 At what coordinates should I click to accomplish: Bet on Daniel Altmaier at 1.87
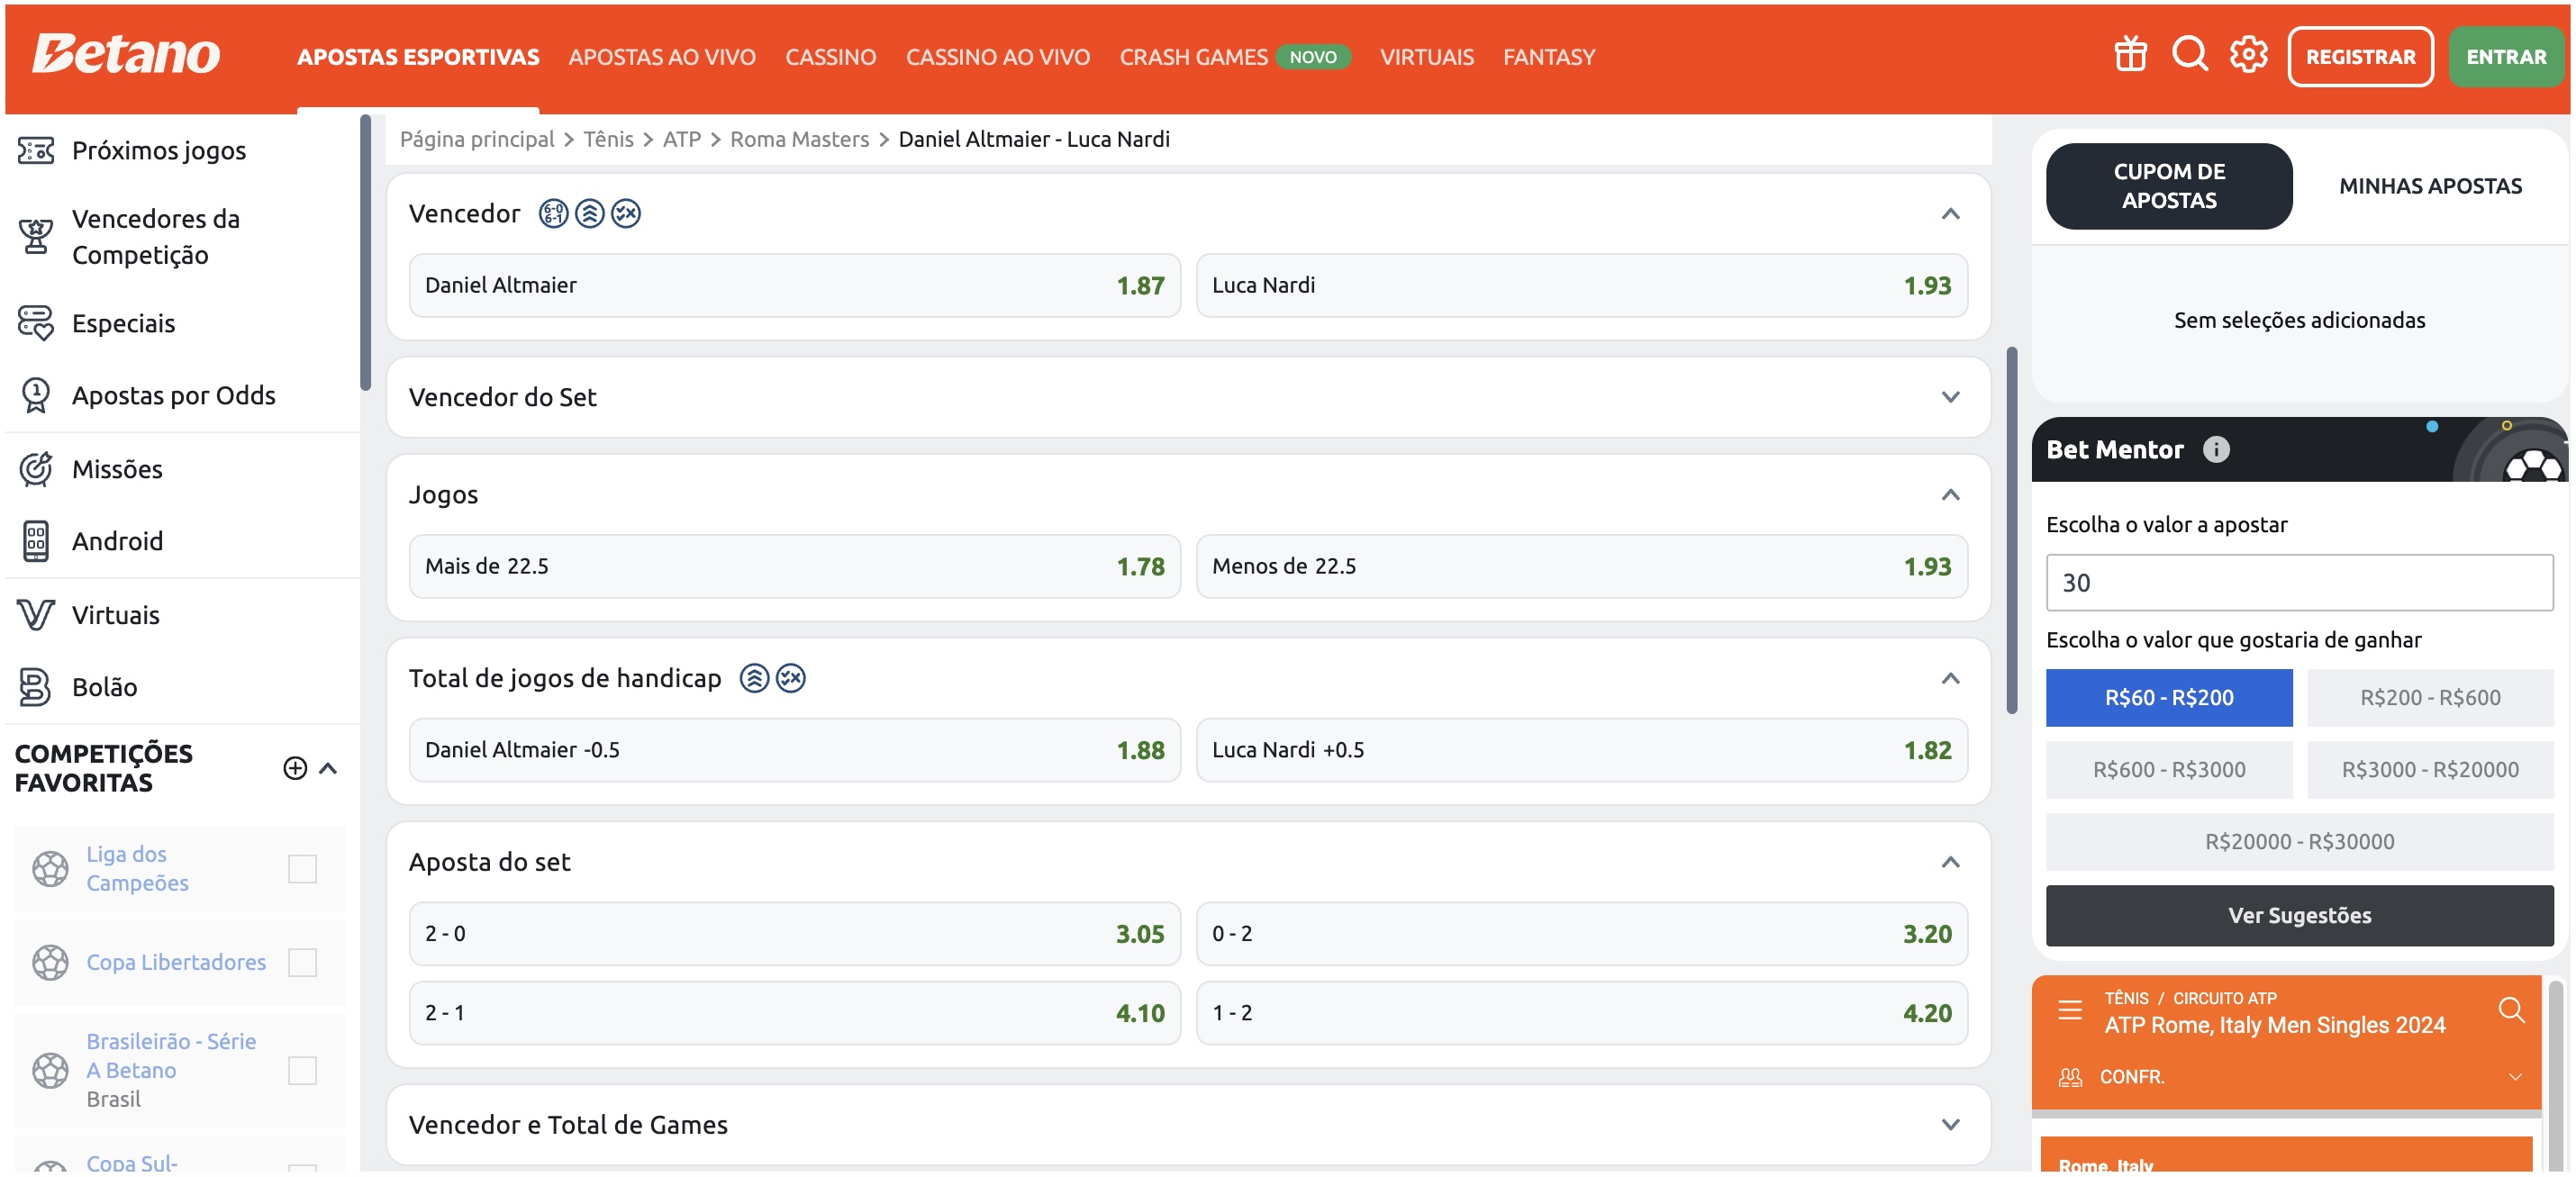pyautogui.click(x=794, y=286)
